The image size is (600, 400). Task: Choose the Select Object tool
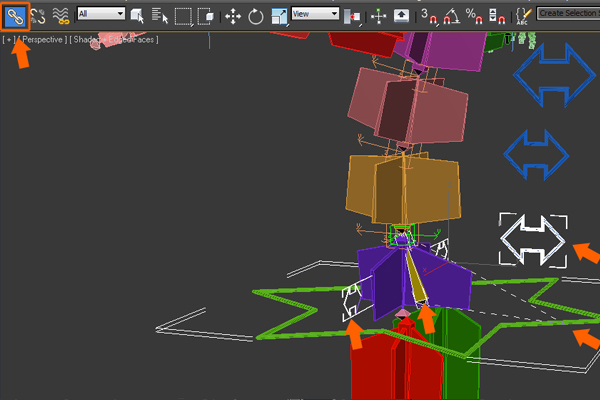[137, 16]
